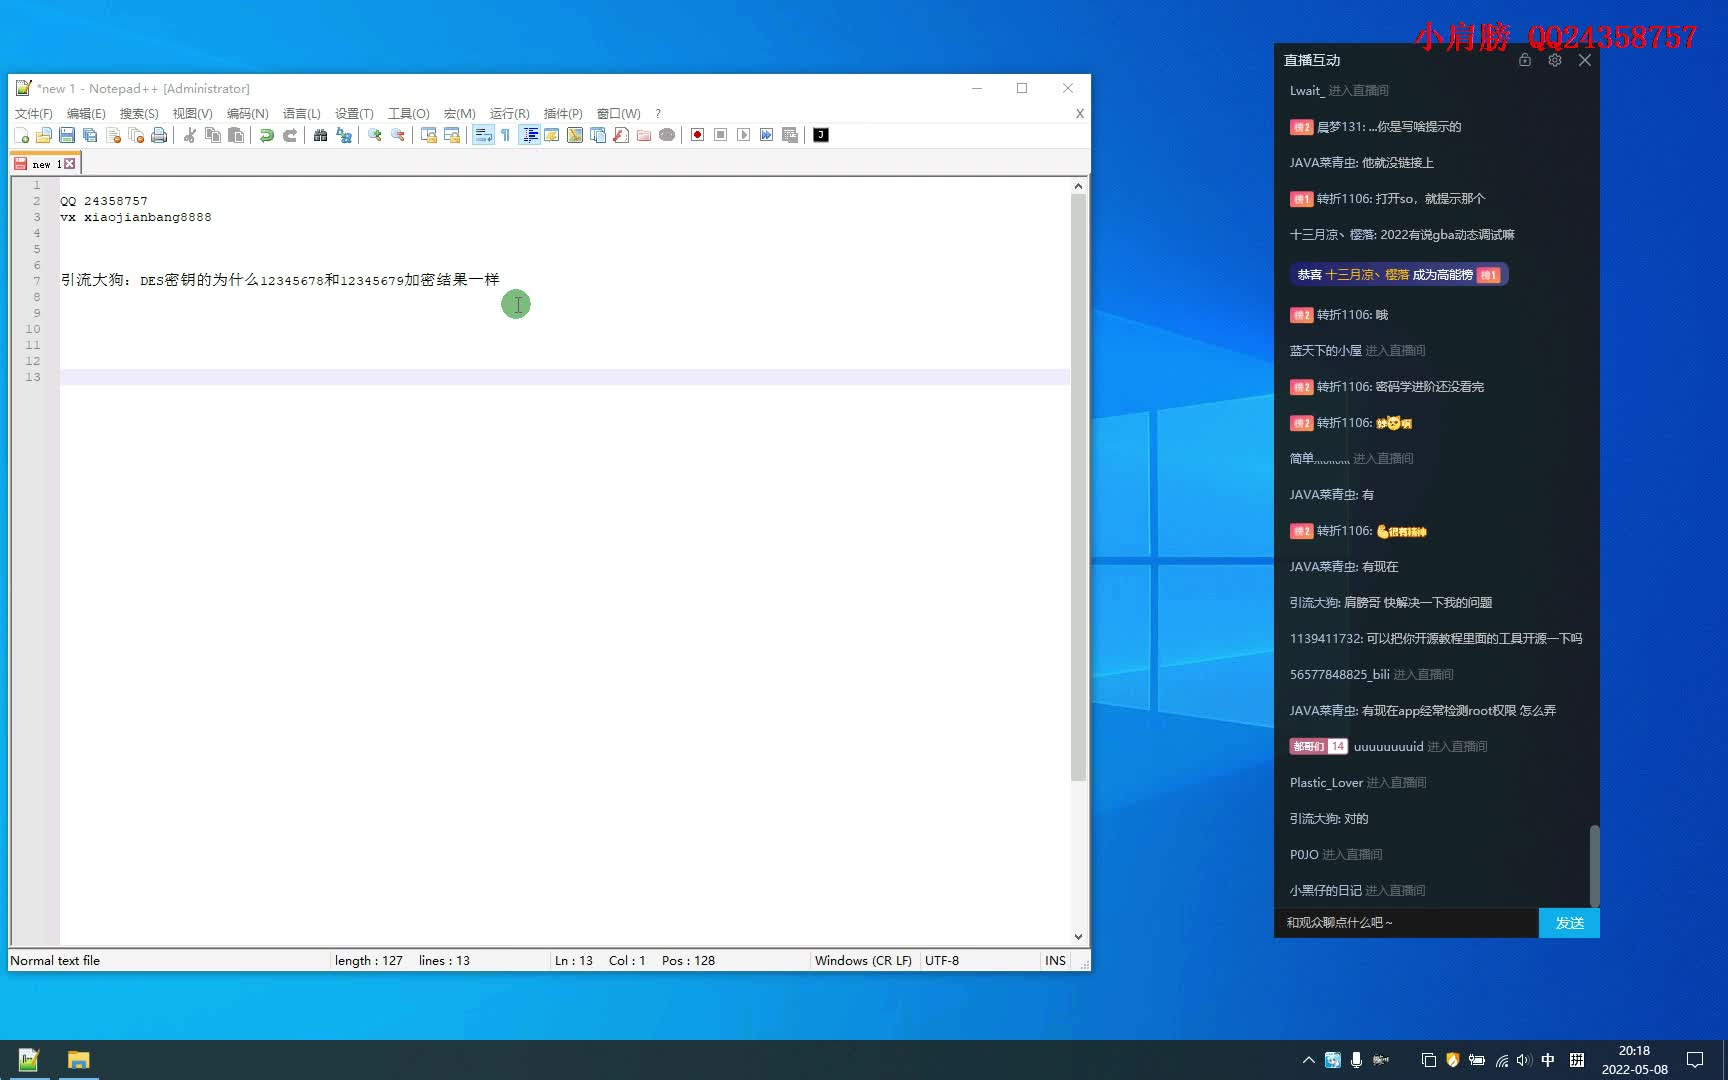The image size is (1728, 1080).
Task: Click the Save All toolbar icon
Action: (90, 135)
